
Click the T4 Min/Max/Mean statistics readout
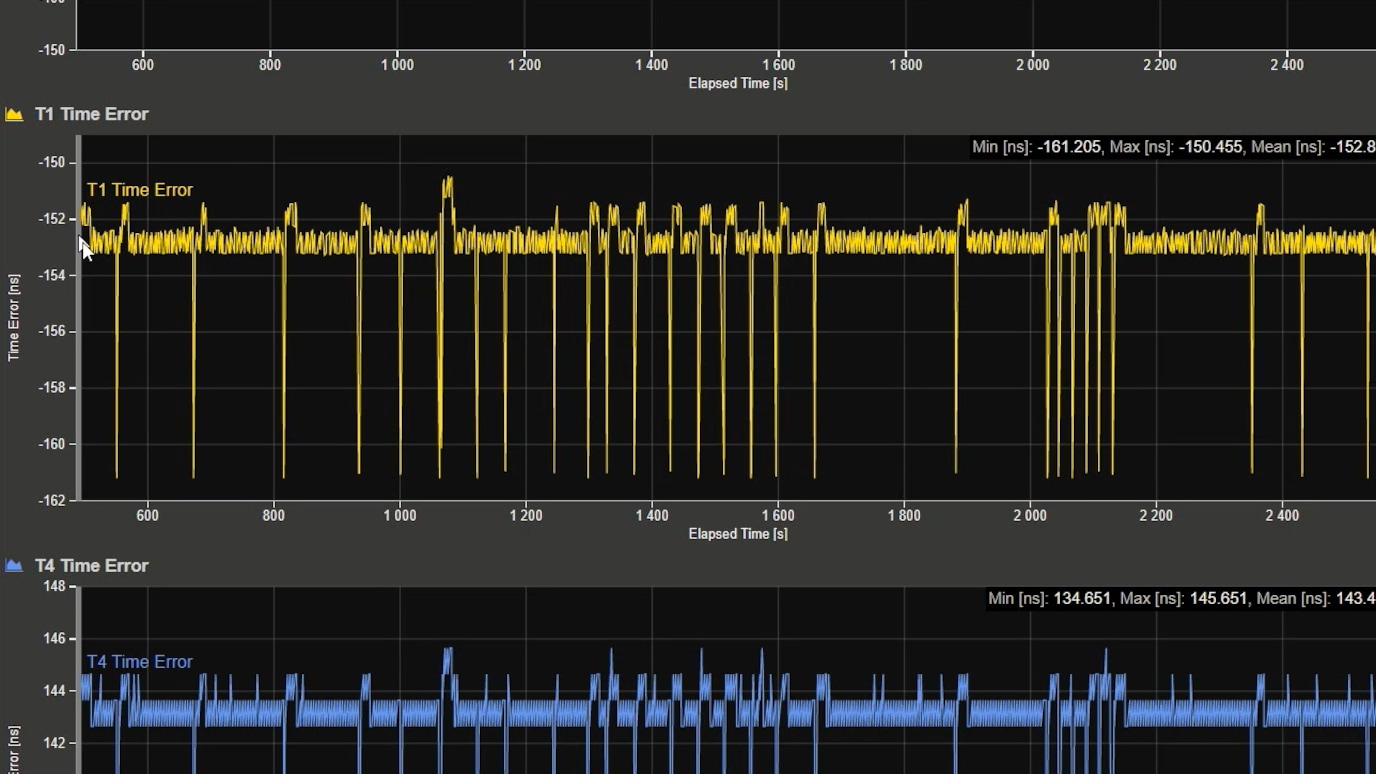click(x=1180, y=598)
